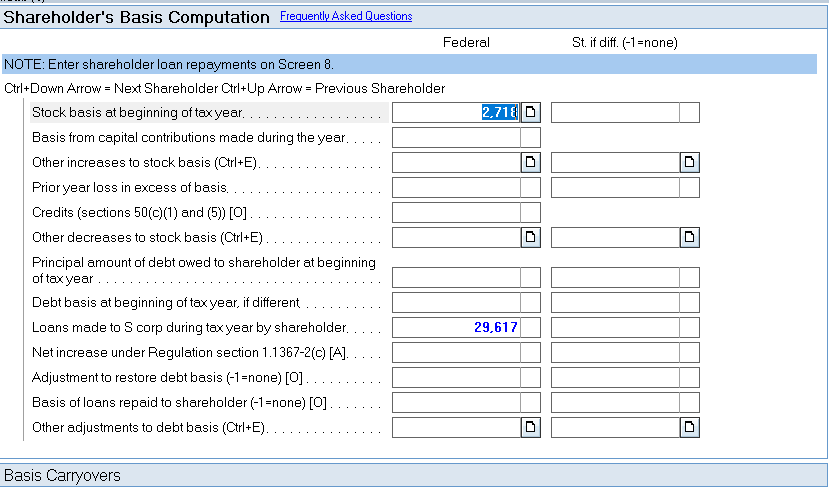Click Federal Loans made to S corp field

(456, 327)
